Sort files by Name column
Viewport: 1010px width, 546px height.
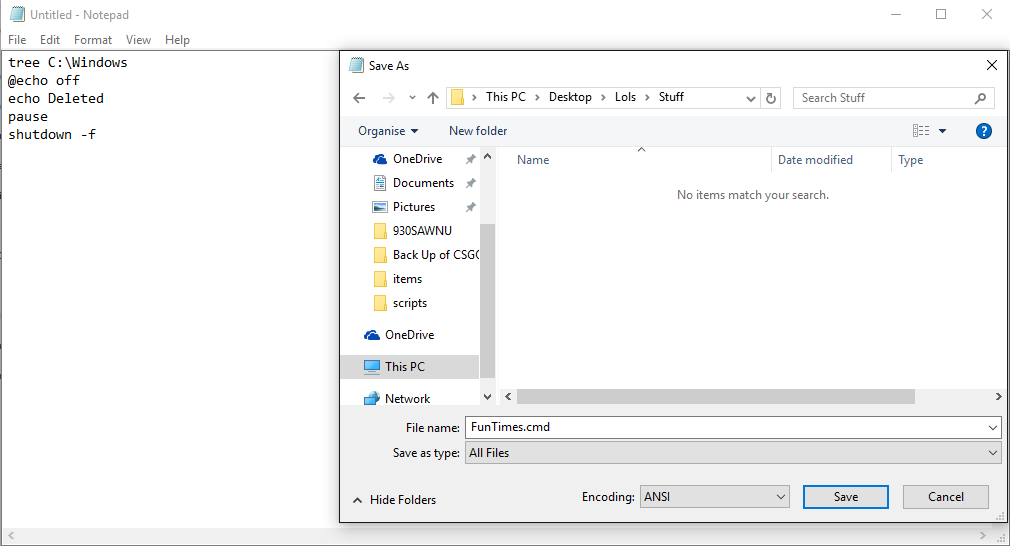(x=533, y=160)
